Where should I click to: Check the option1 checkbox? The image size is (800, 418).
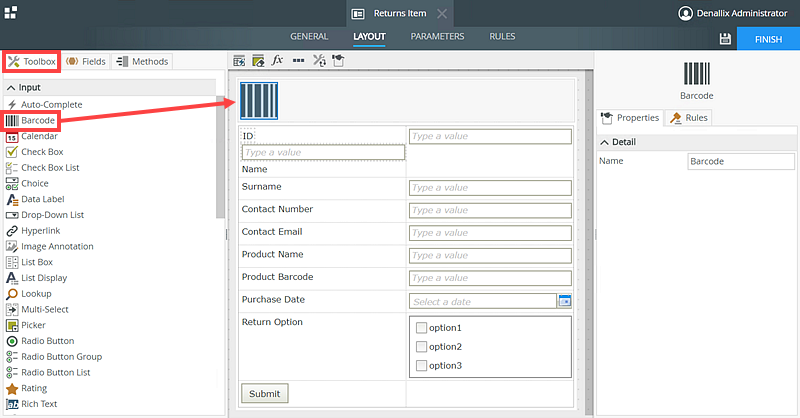421,328
